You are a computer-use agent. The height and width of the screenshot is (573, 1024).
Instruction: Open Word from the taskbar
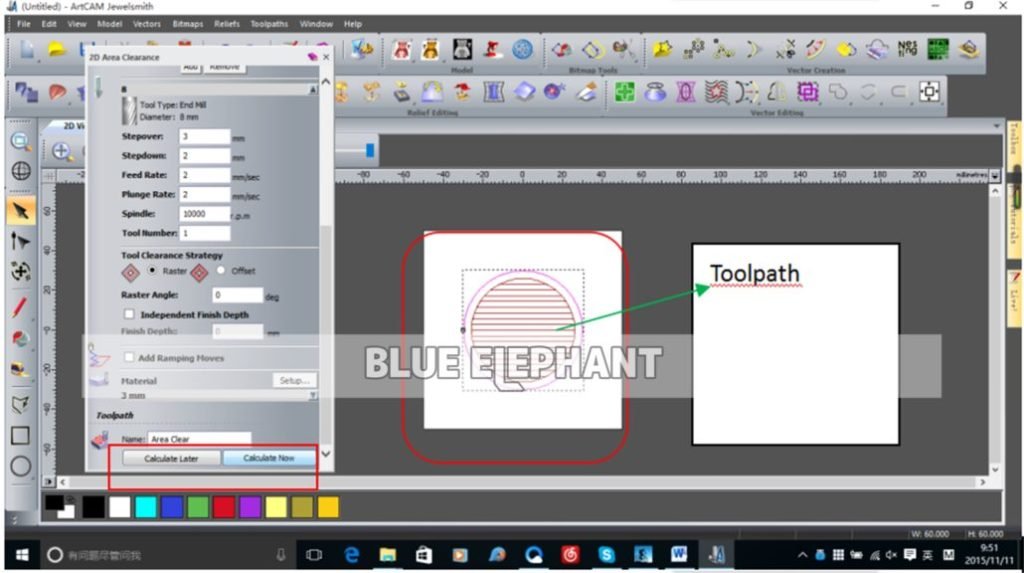click(679, 555)
